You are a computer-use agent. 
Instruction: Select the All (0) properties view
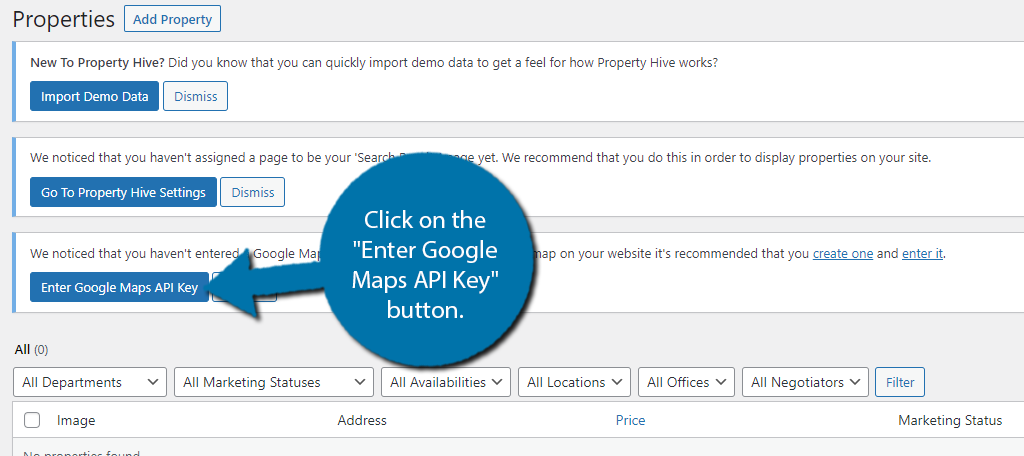(22, 350)
